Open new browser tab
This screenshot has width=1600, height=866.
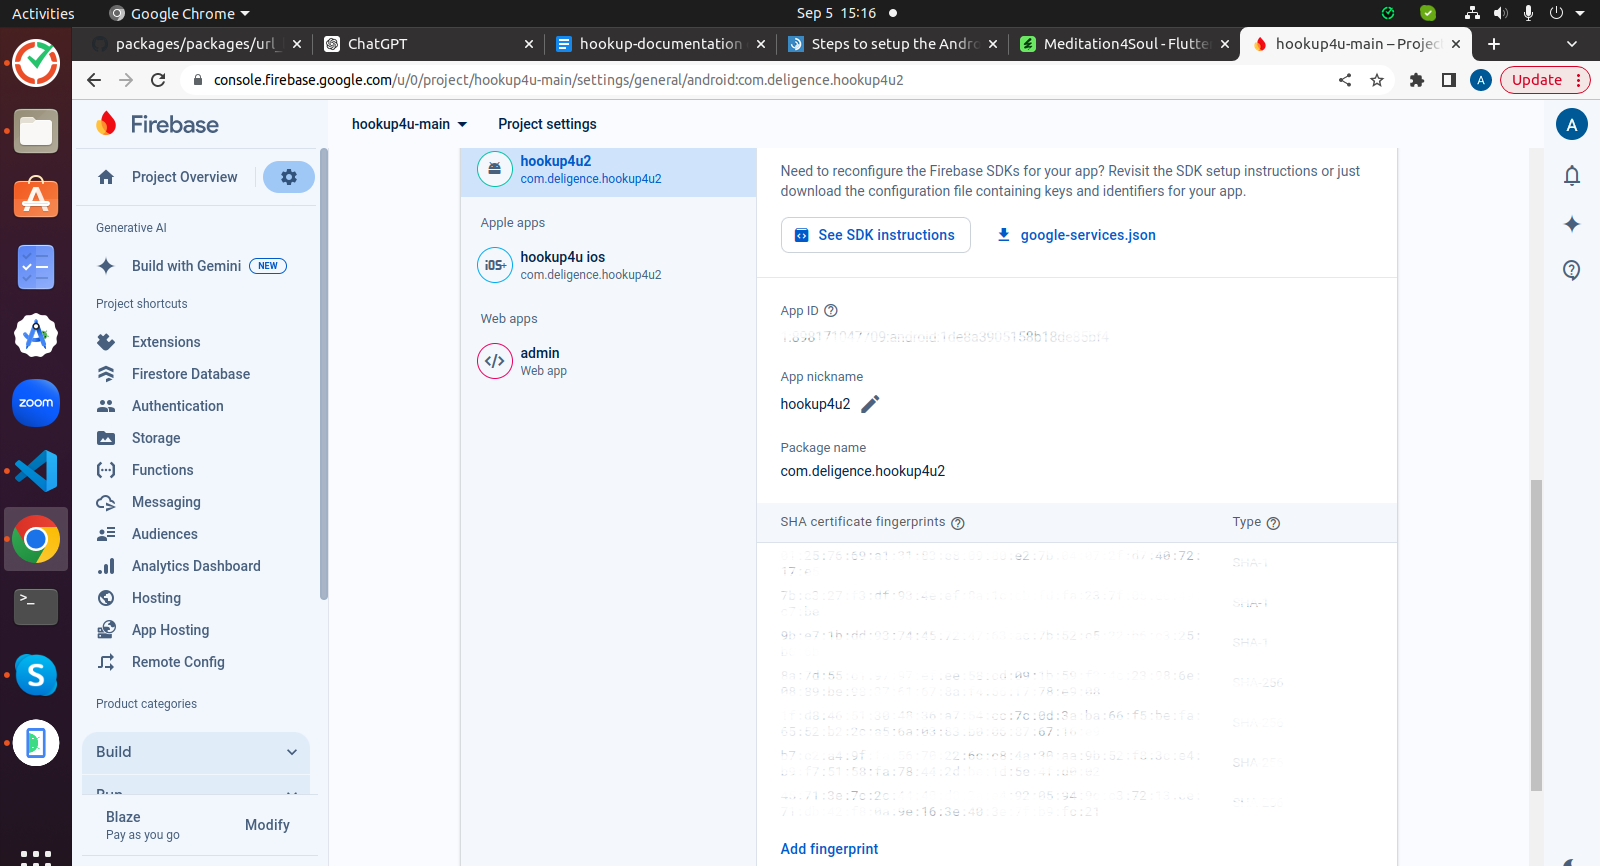coord(1494,44)
